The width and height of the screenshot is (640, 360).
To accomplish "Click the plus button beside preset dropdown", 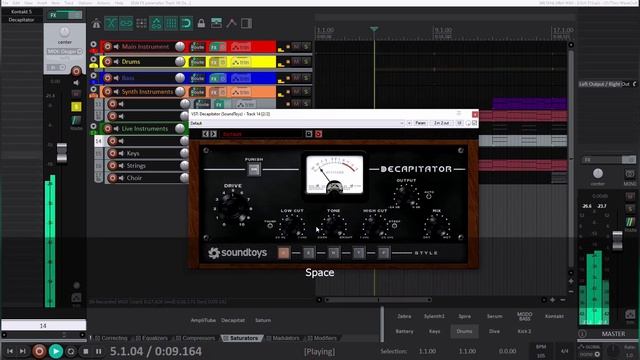I will point(409,123).
